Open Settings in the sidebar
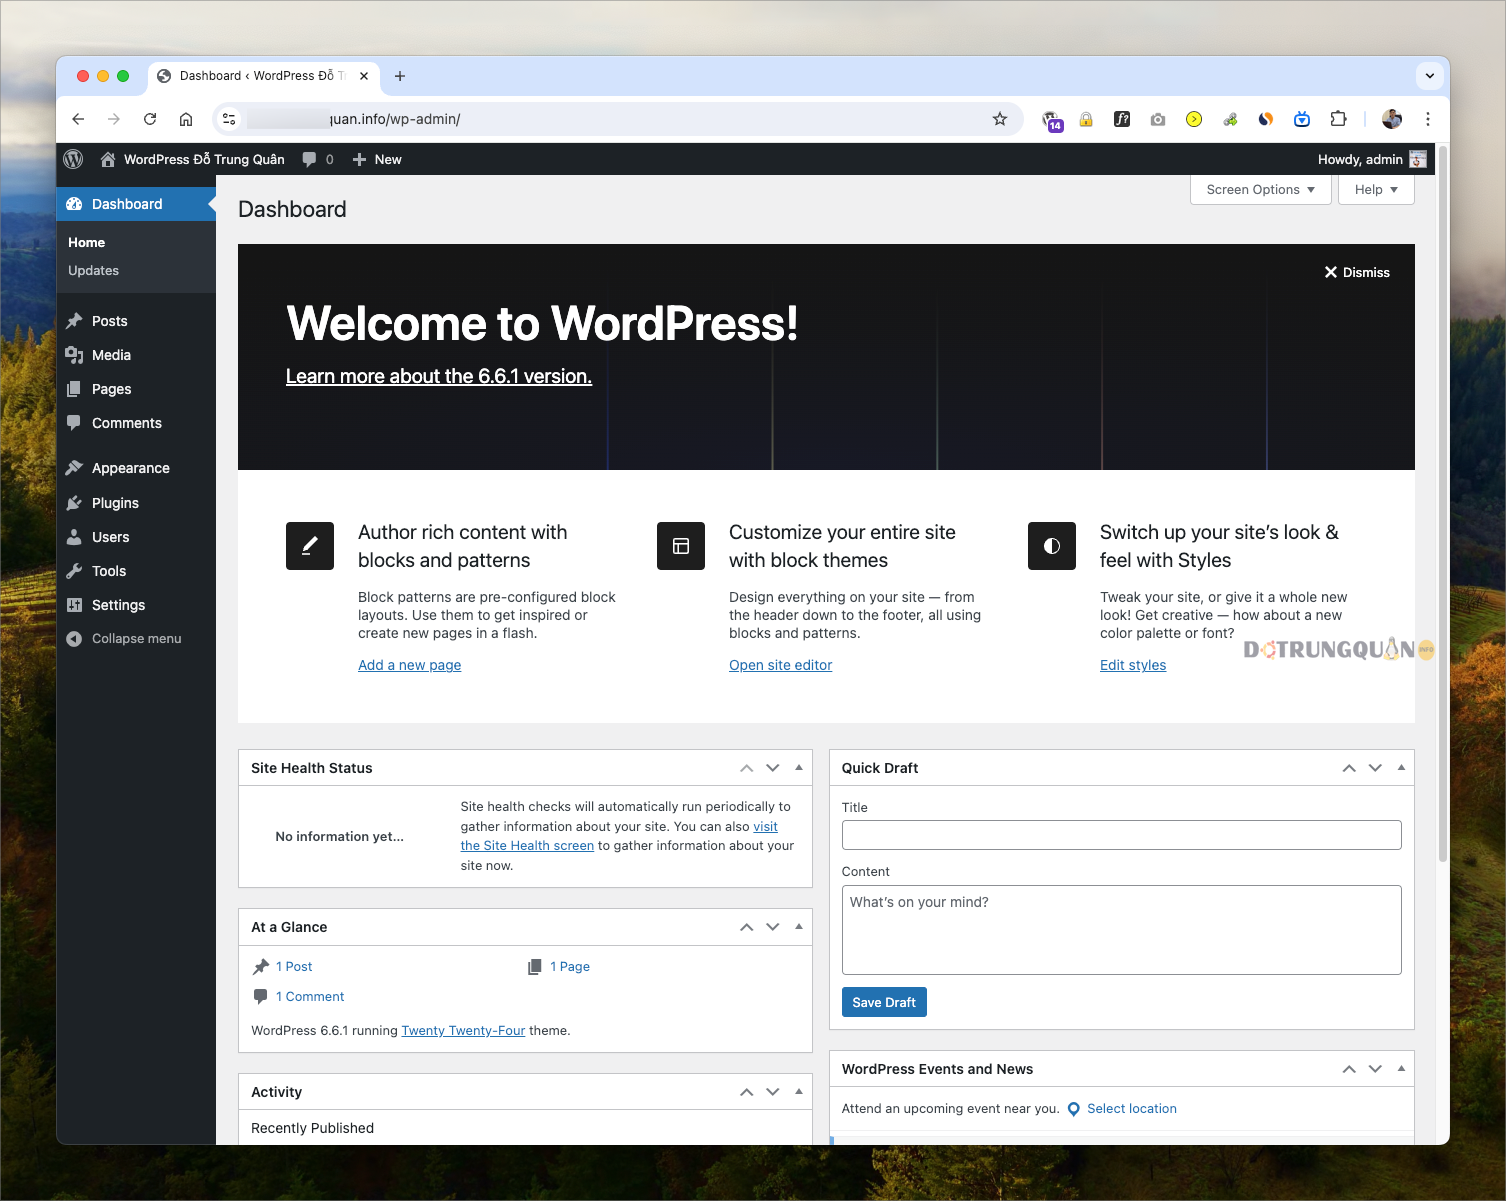 pos(136,605)
